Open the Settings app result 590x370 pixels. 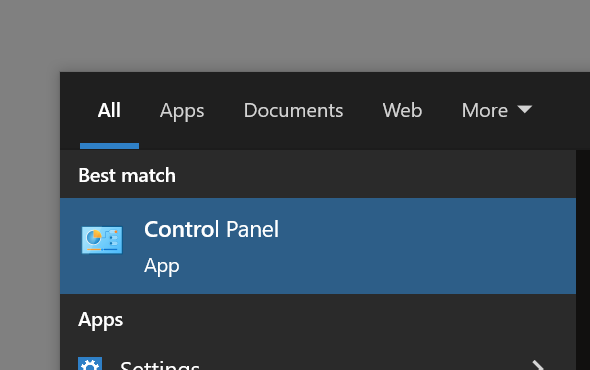pos(318,363)
